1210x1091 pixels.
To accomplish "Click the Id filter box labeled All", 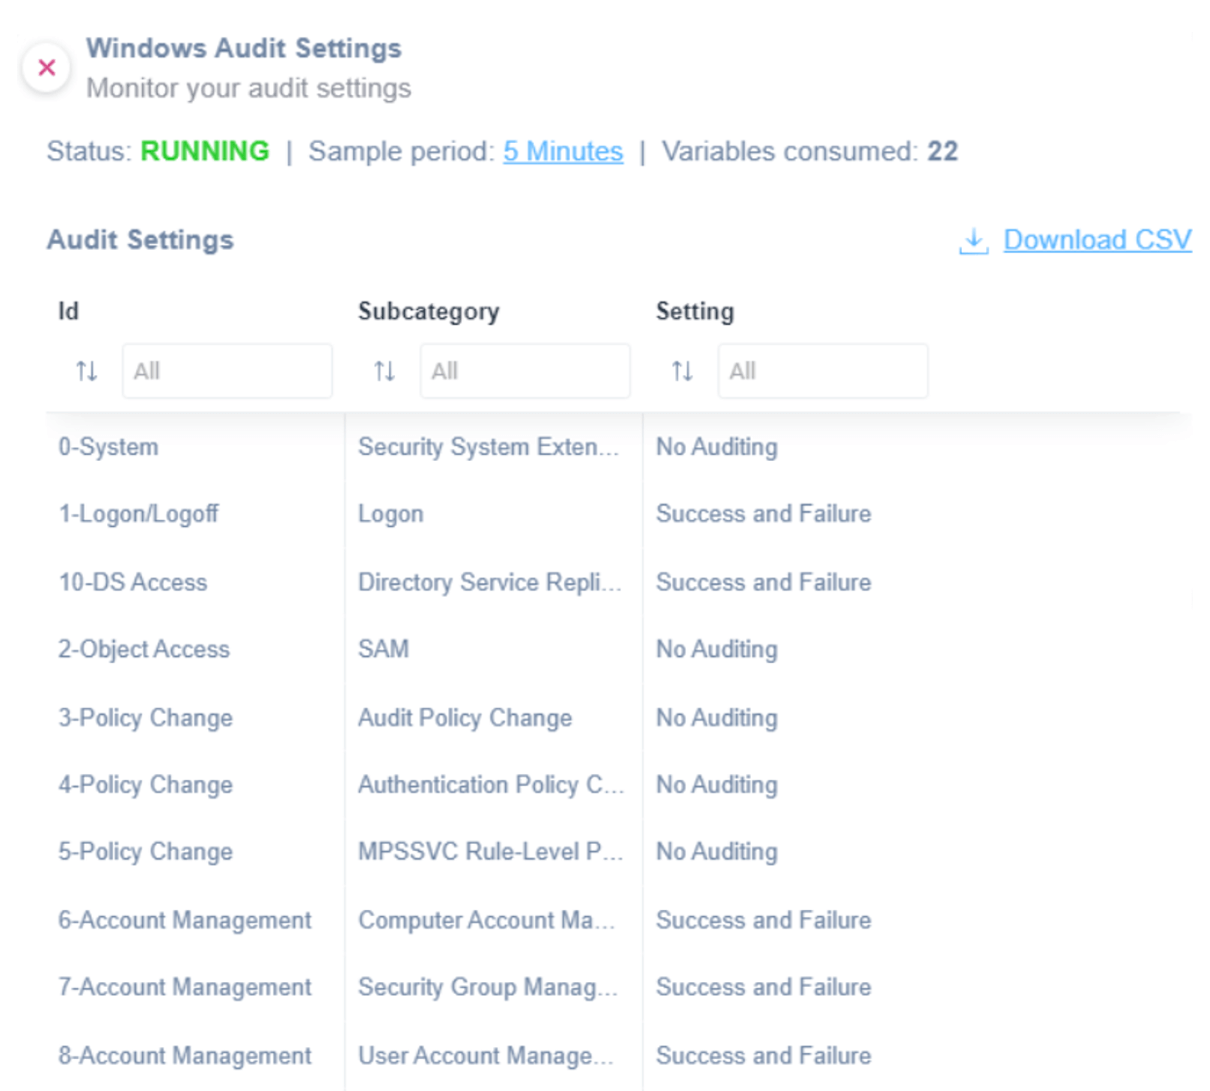I will [x=227, y=370].
